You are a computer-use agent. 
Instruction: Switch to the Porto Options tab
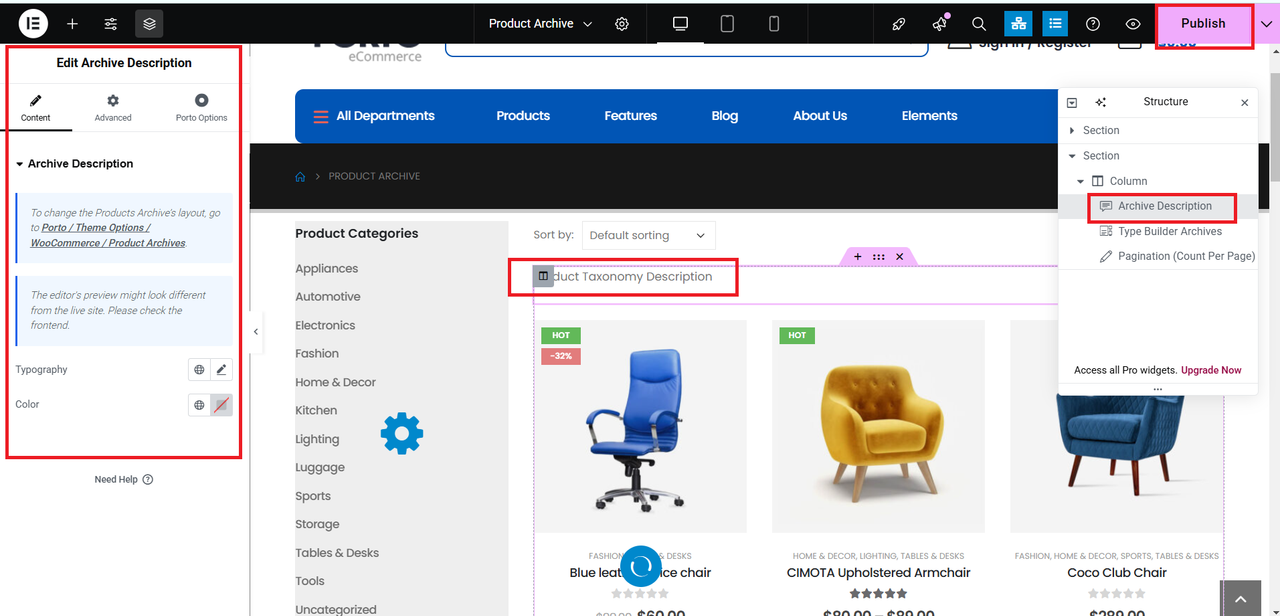[201, 108]
